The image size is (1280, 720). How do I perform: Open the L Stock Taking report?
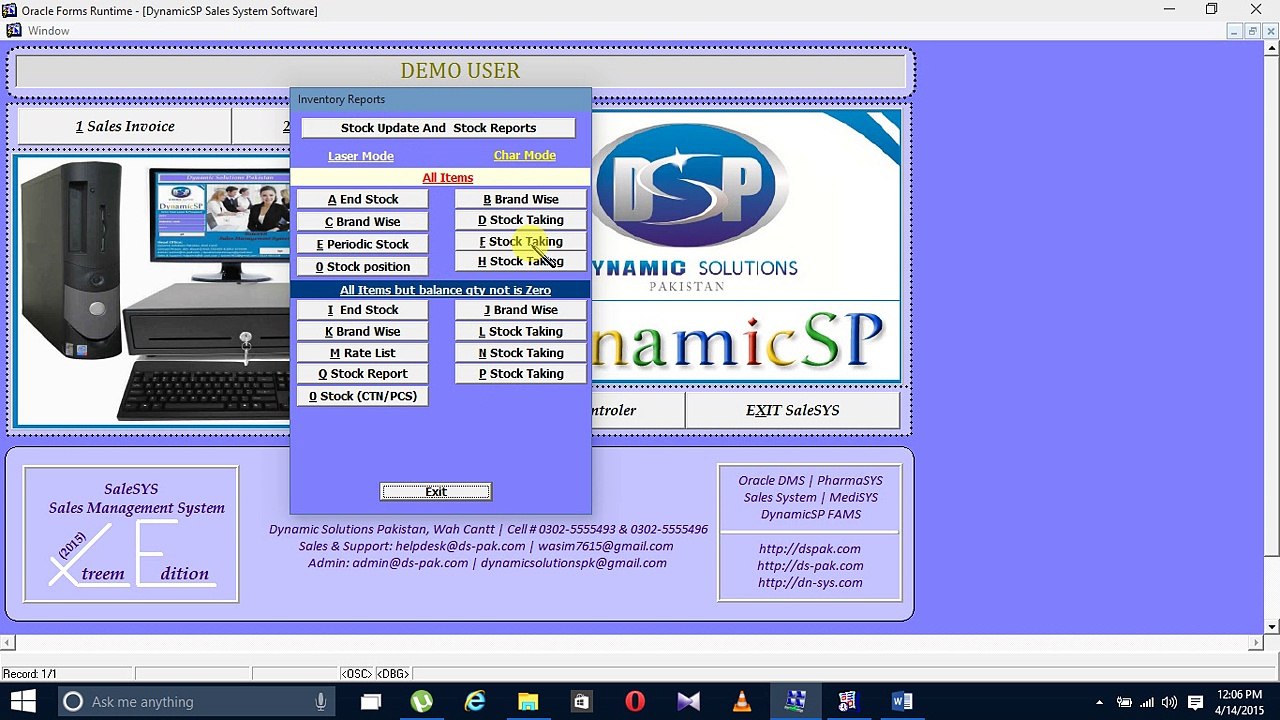pyautogui.click(x=521, y=332)
